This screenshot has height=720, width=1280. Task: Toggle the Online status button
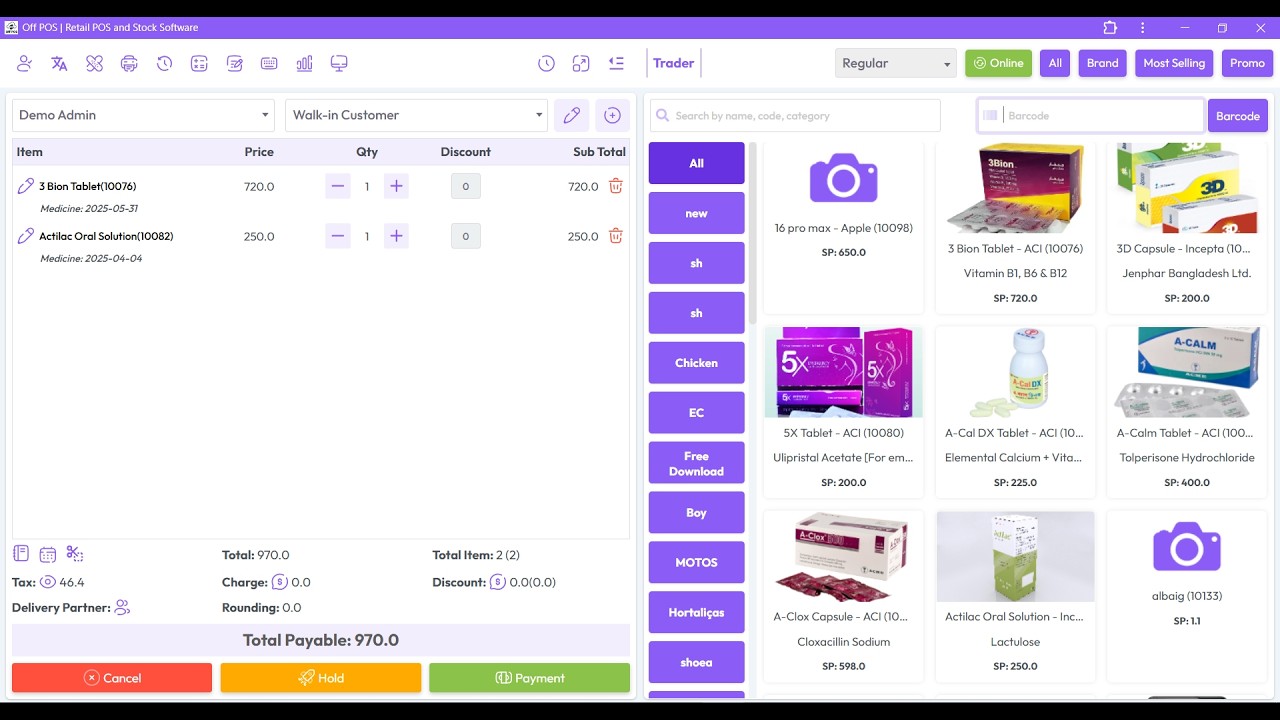click(998, 63)
